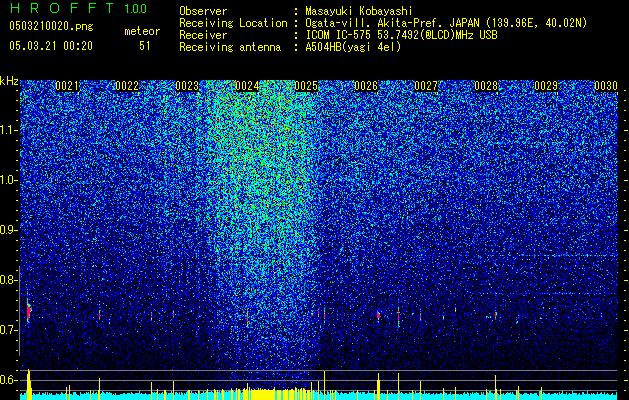Click the Receiving antenna label
The width and height of the screenshot is (629, 400).
tap(230, 47)
